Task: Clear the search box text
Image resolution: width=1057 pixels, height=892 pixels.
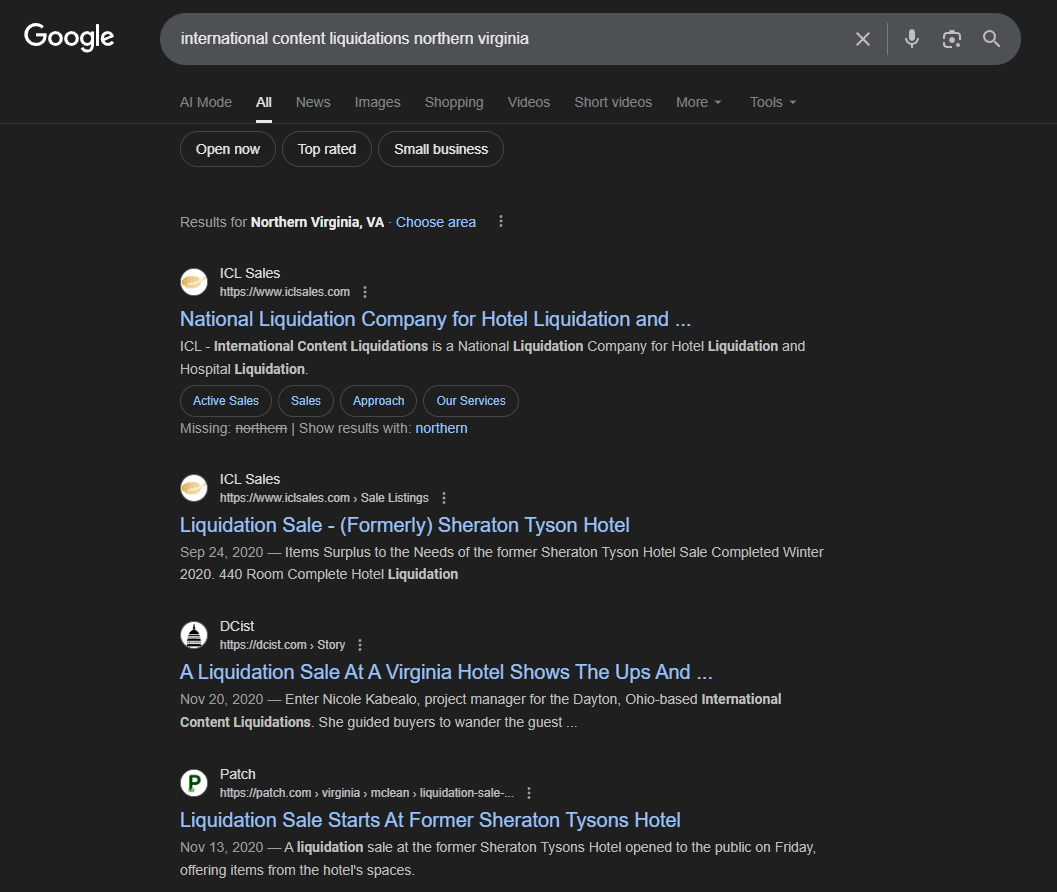Action: click(x=862, y=39)
